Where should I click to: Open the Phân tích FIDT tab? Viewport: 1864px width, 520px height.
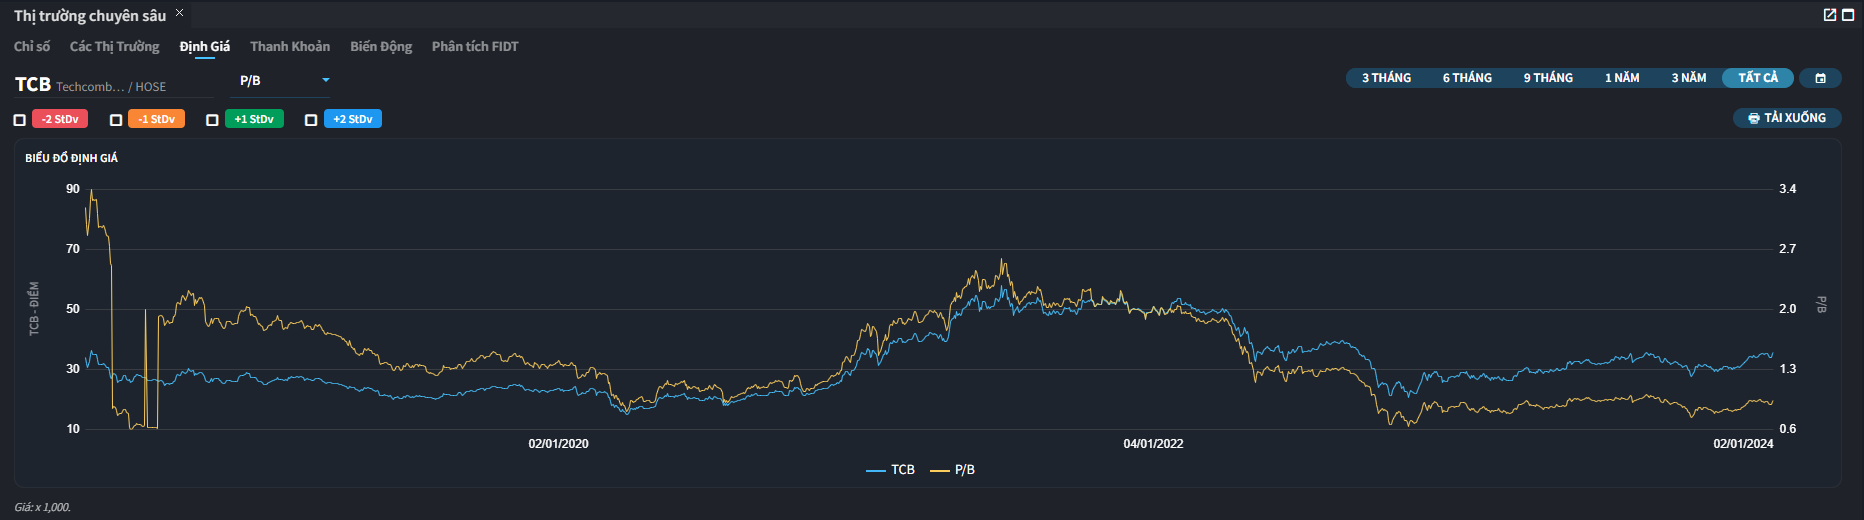click(x=475, y=47)
